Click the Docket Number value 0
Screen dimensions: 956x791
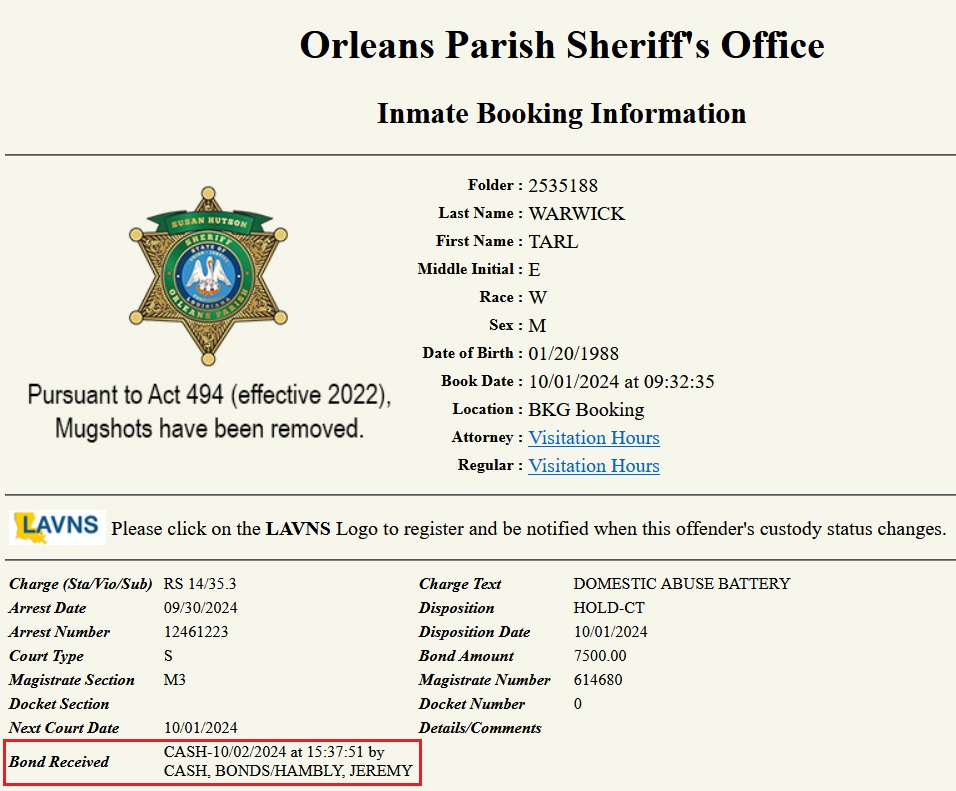click(x=577, y=704)
